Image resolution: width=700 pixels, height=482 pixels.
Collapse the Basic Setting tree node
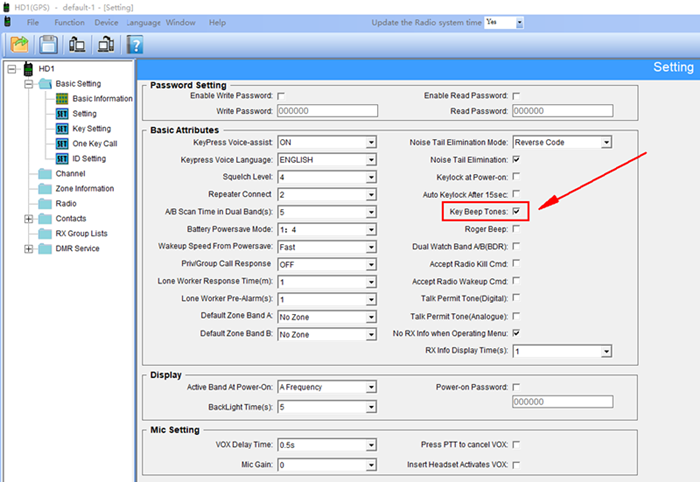[29, 84]
